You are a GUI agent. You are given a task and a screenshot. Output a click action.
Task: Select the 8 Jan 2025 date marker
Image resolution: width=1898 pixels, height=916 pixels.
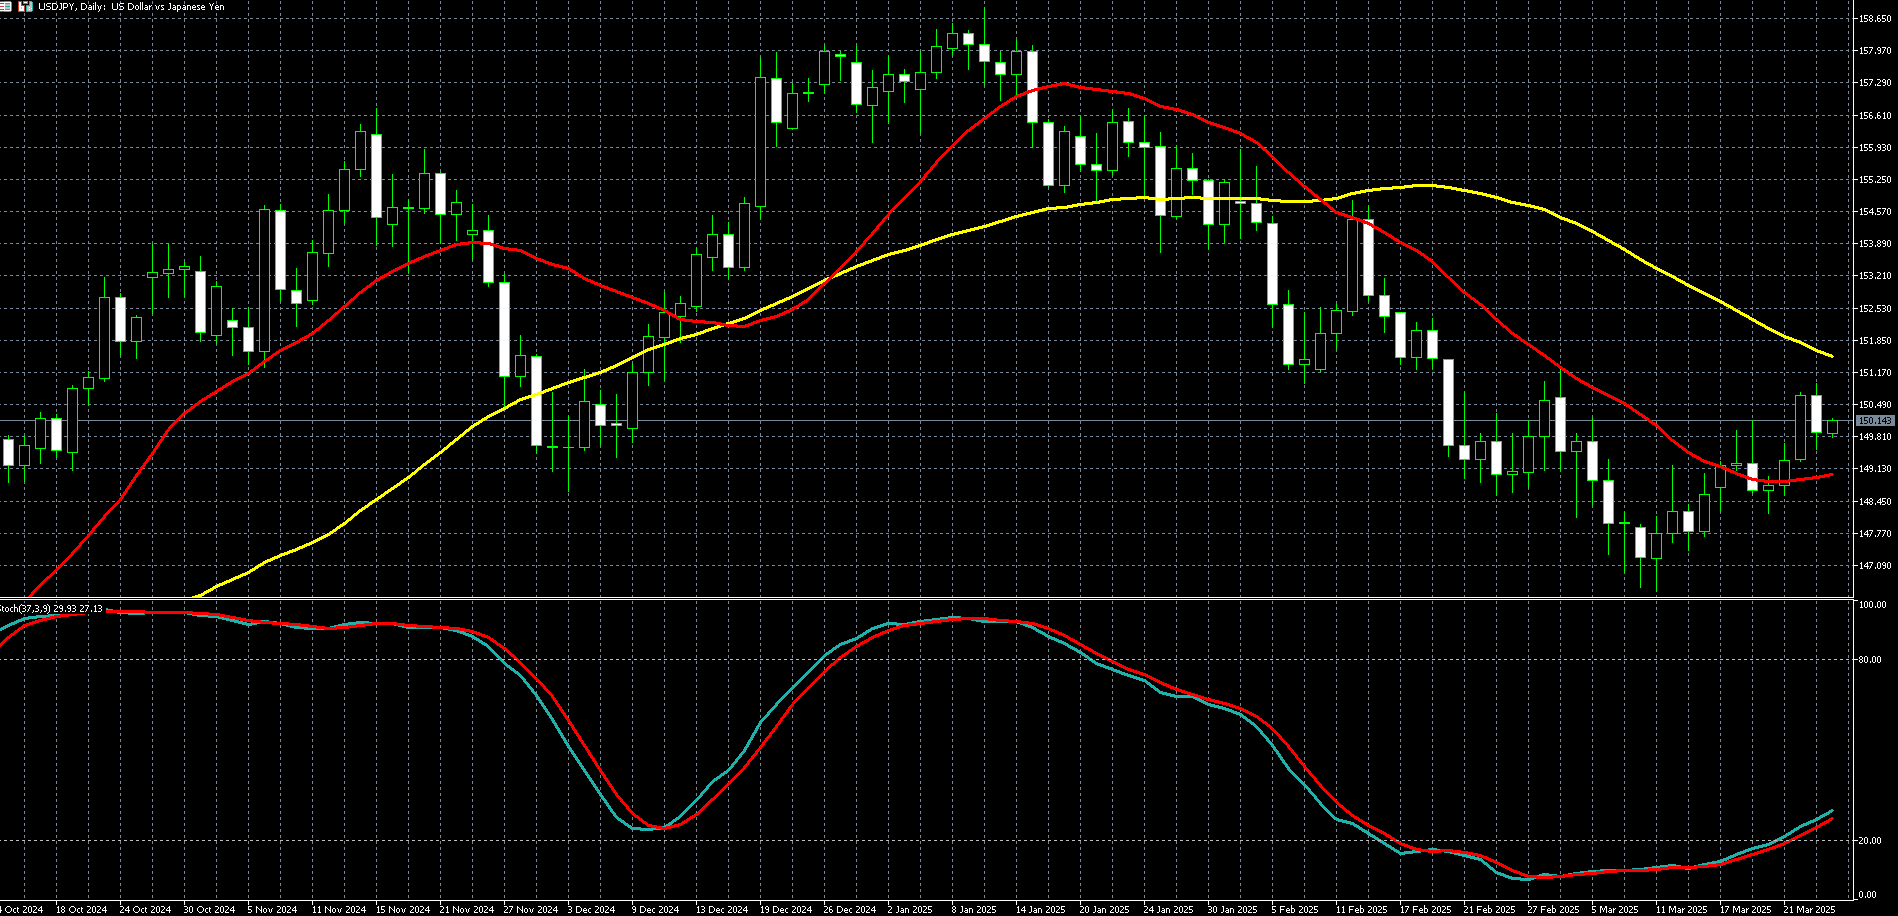[x=973, y=909]
